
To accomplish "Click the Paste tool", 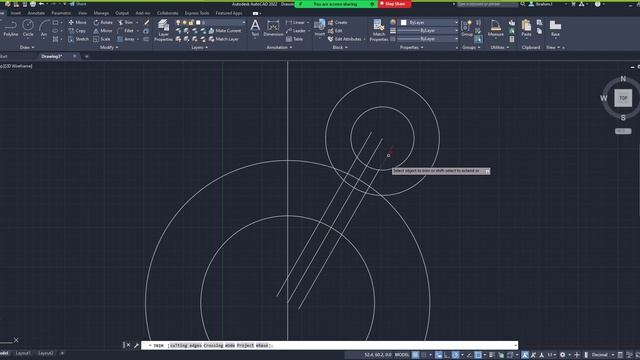I will point(526,28).
